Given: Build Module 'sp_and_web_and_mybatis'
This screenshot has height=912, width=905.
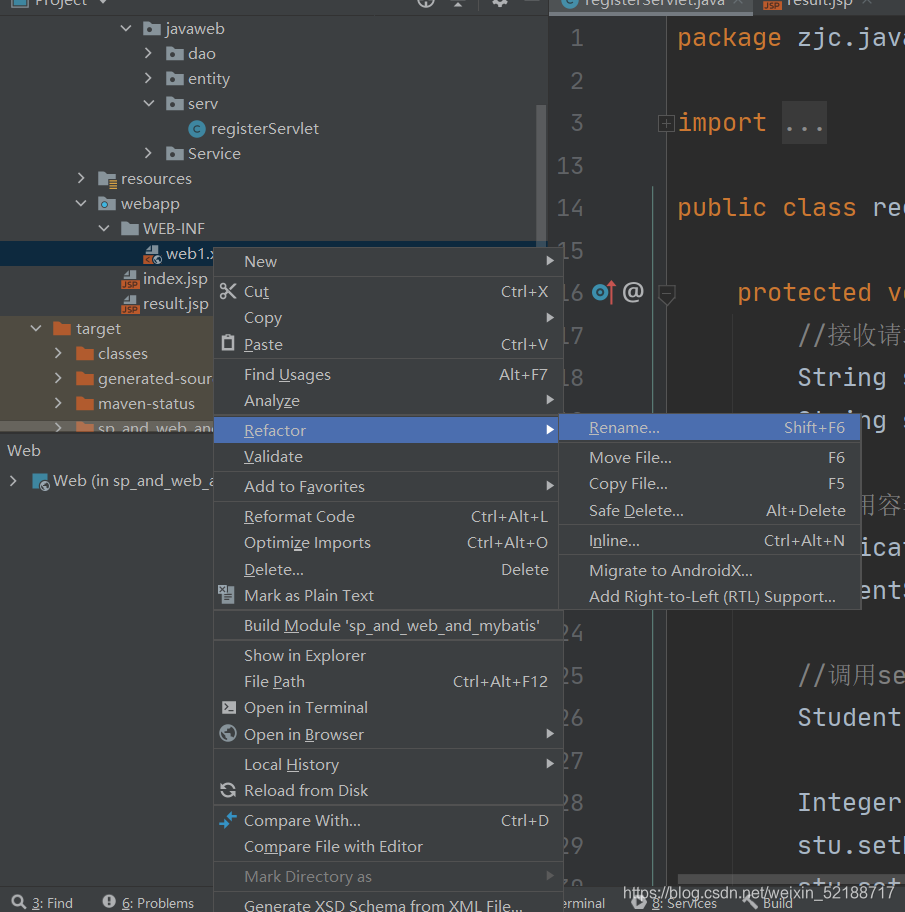Looking at the screenshot, I should click(388, 625).
